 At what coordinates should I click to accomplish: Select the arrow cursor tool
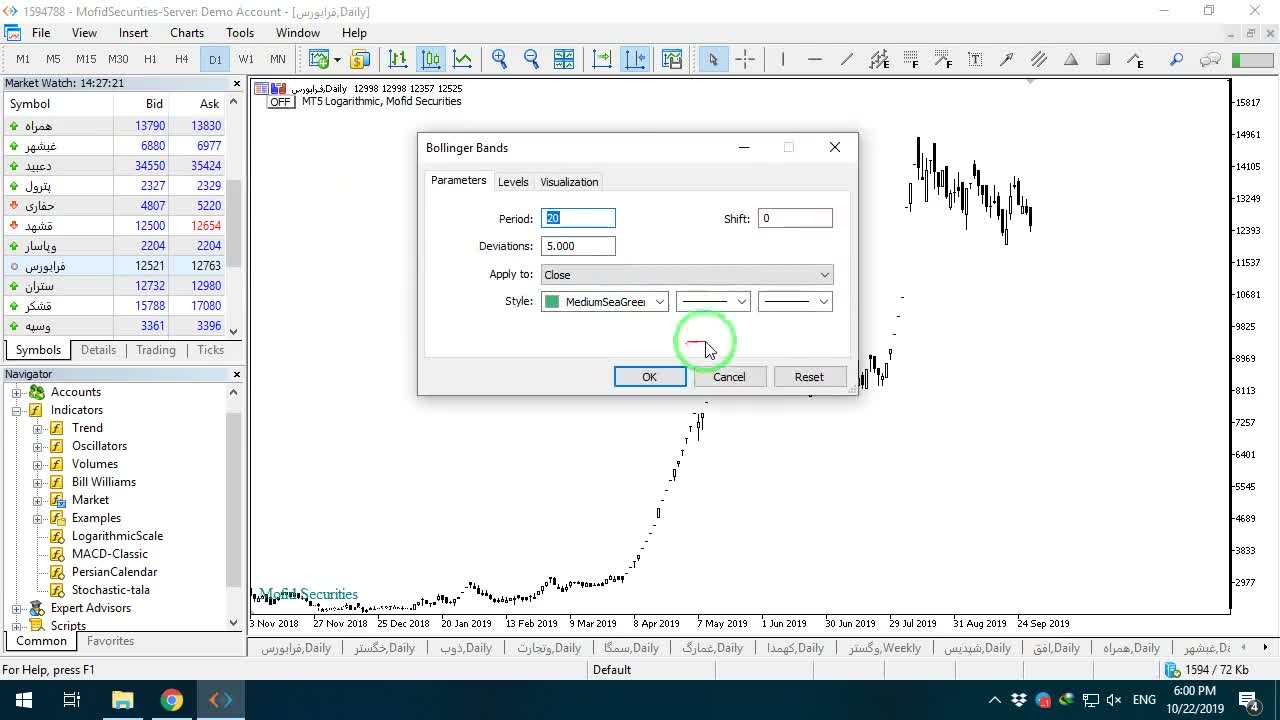tap(713, 59)
